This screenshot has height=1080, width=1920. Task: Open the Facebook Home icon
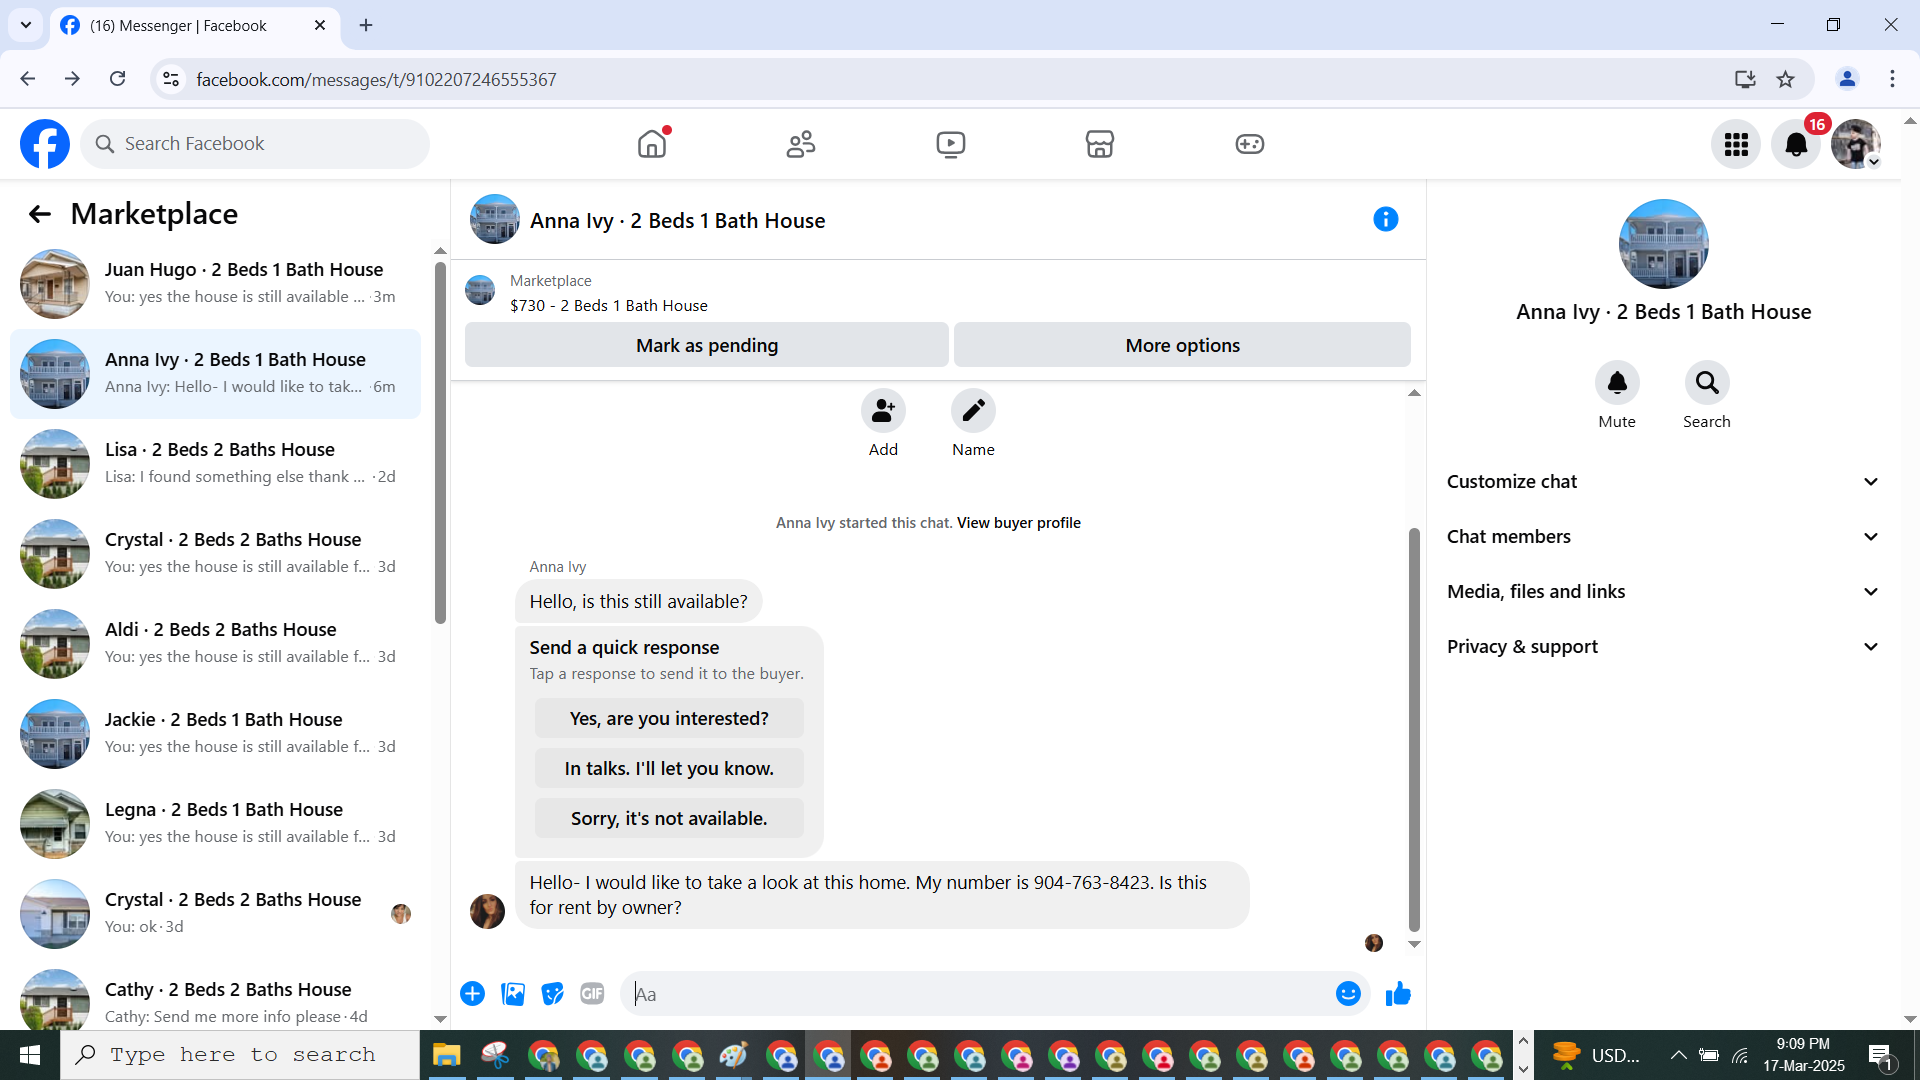click(x=652, y=144)
